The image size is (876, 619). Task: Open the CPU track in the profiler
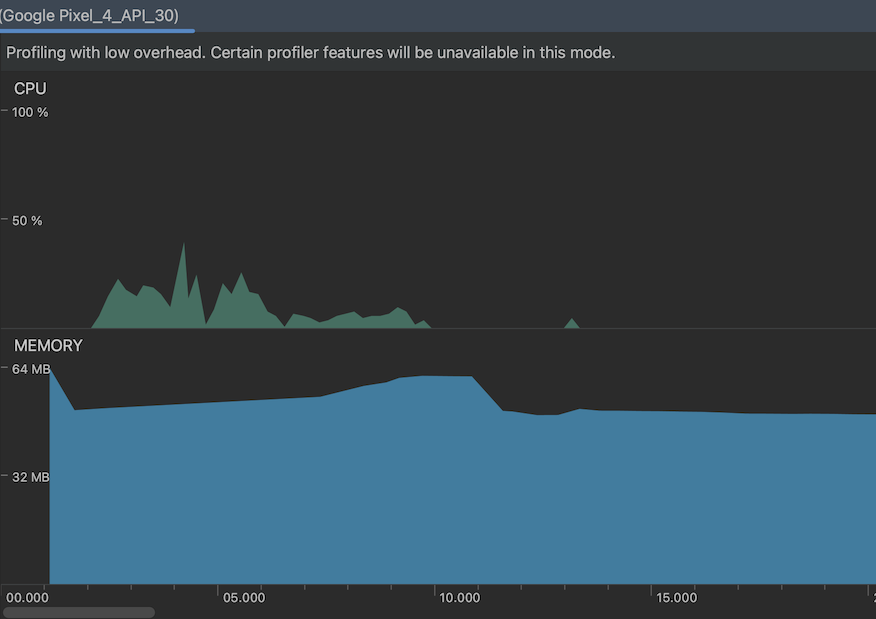coord(29,88)
